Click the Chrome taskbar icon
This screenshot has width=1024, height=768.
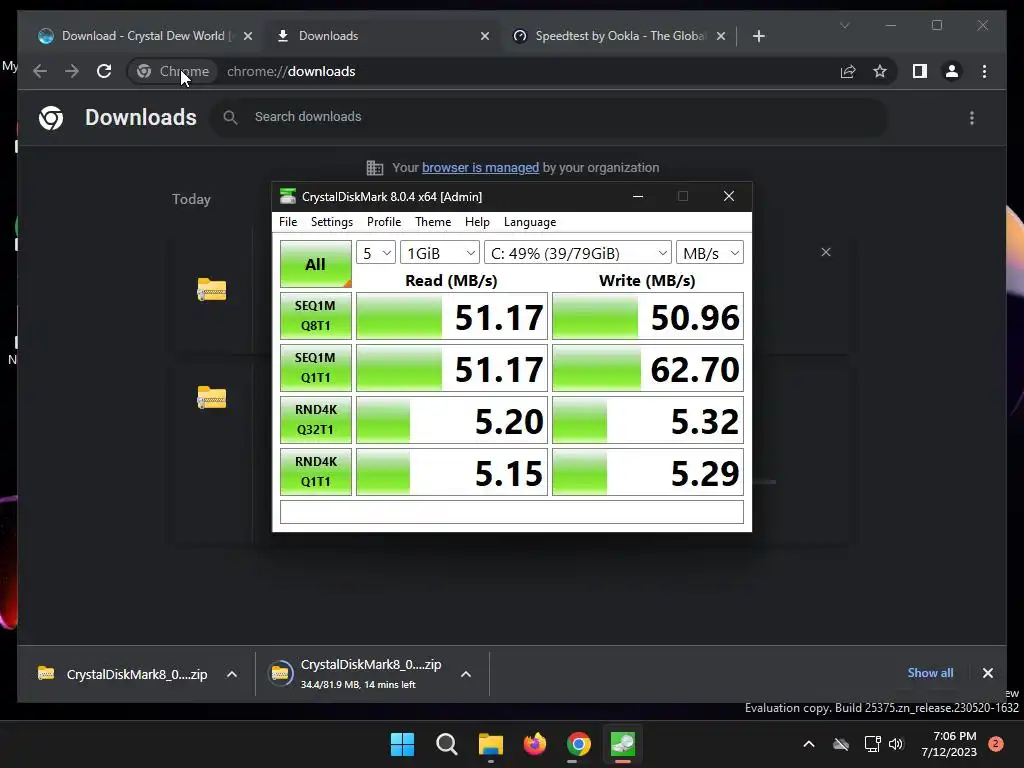tap(579, 744)
